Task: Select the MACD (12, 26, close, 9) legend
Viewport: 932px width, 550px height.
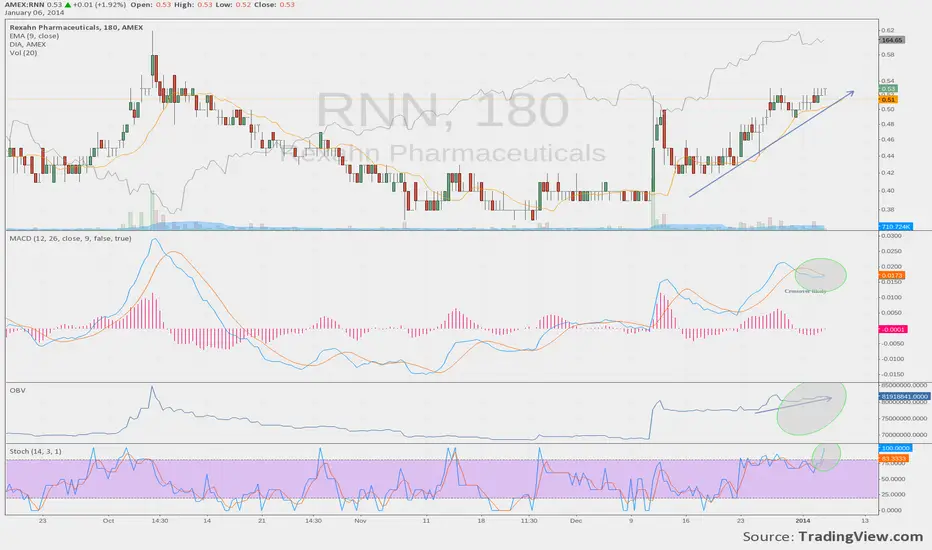Action: pos(70,238)
